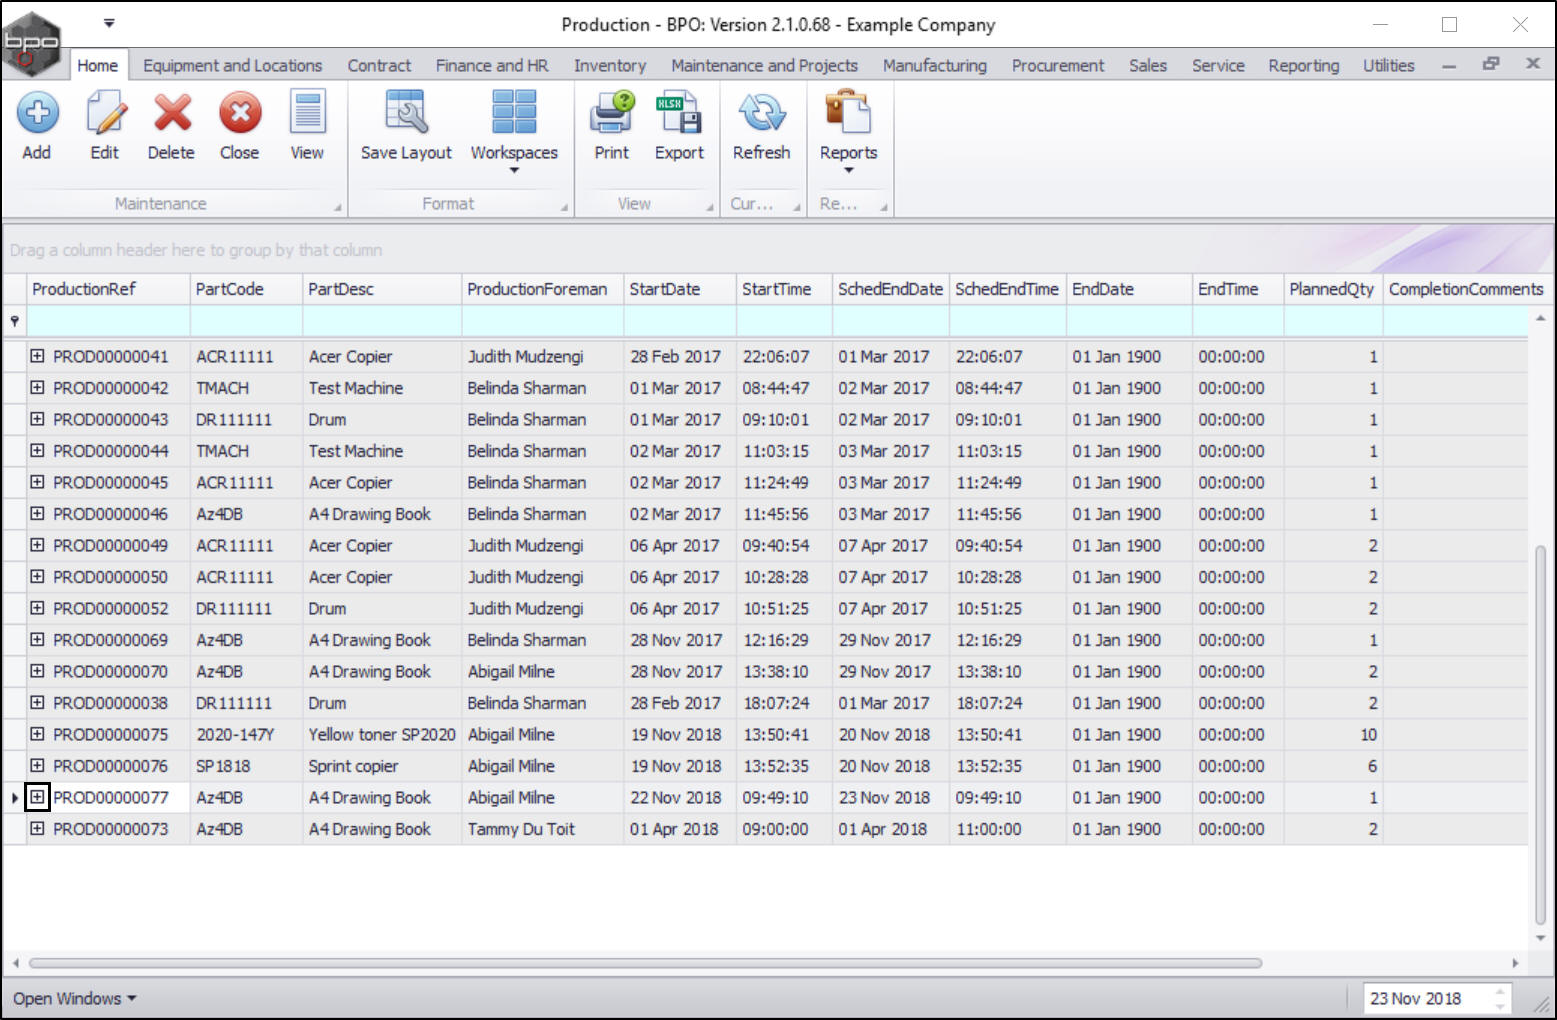Screen dimensions: 1557x1020
Task: Expand the PROD00000073 row
Action: [37, 829]
